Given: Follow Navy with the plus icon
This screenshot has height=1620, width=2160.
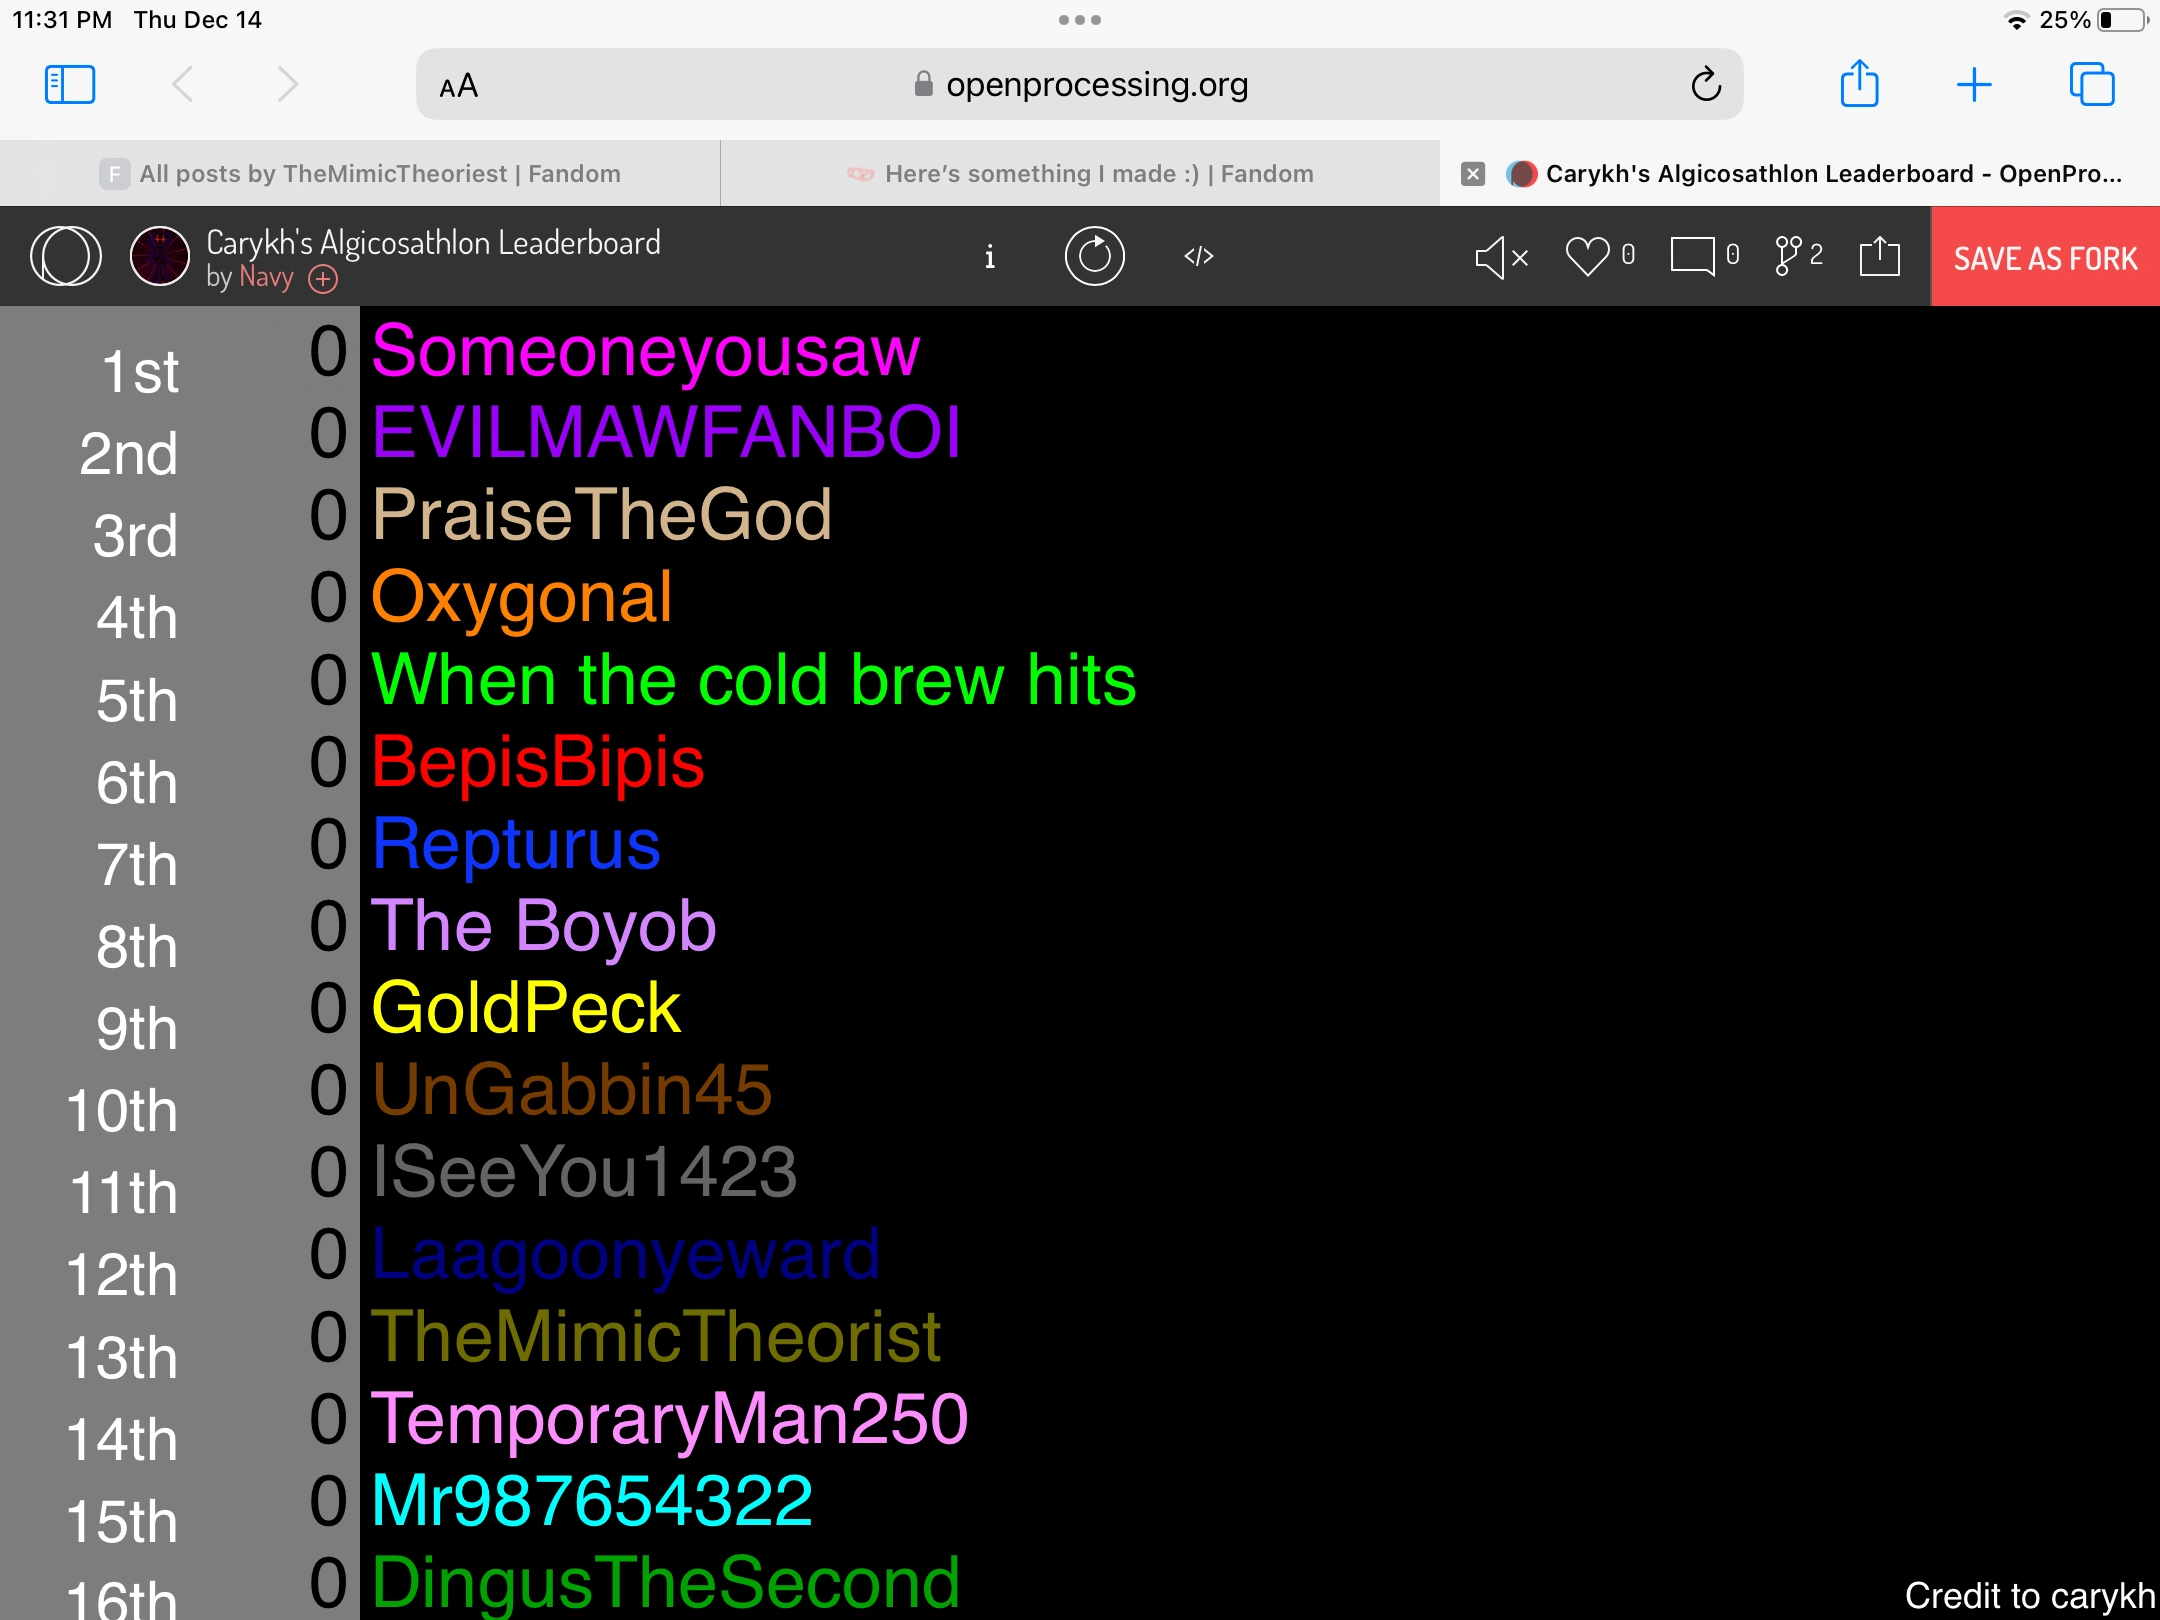Looking at the screenshot, I should pyautogui.click(x=323, y=279).
